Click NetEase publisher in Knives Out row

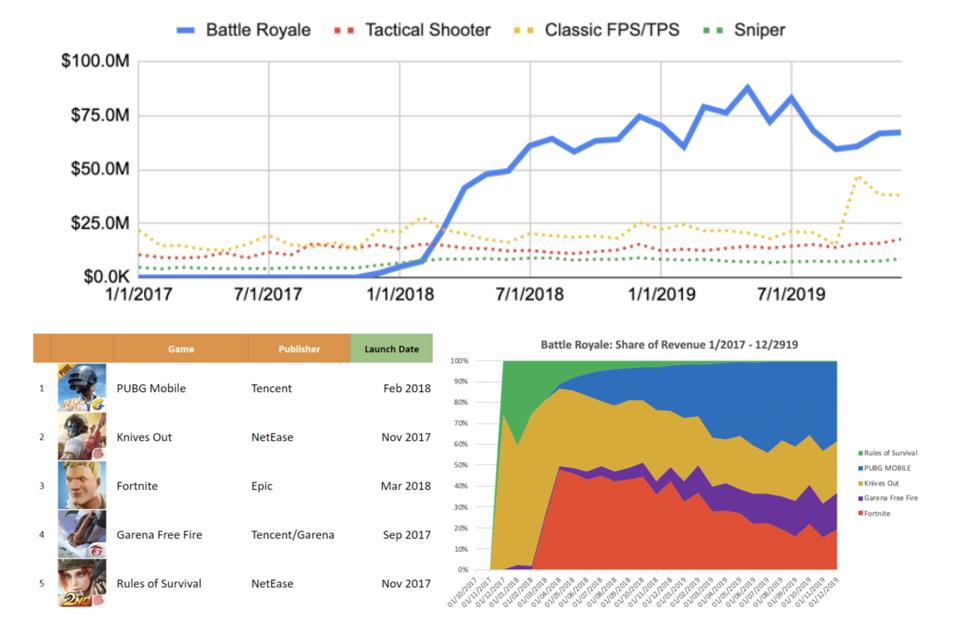click(272, 437)
